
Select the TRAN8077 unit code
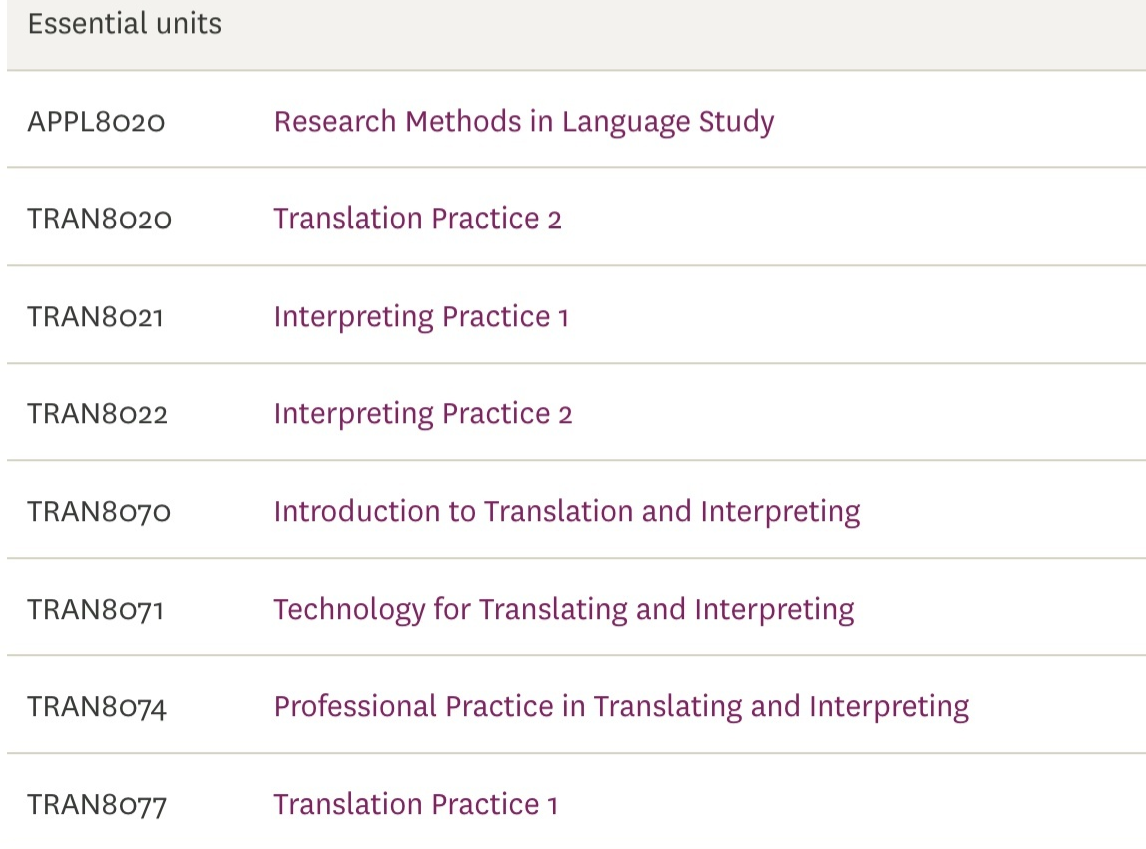(x=96, y=804)
